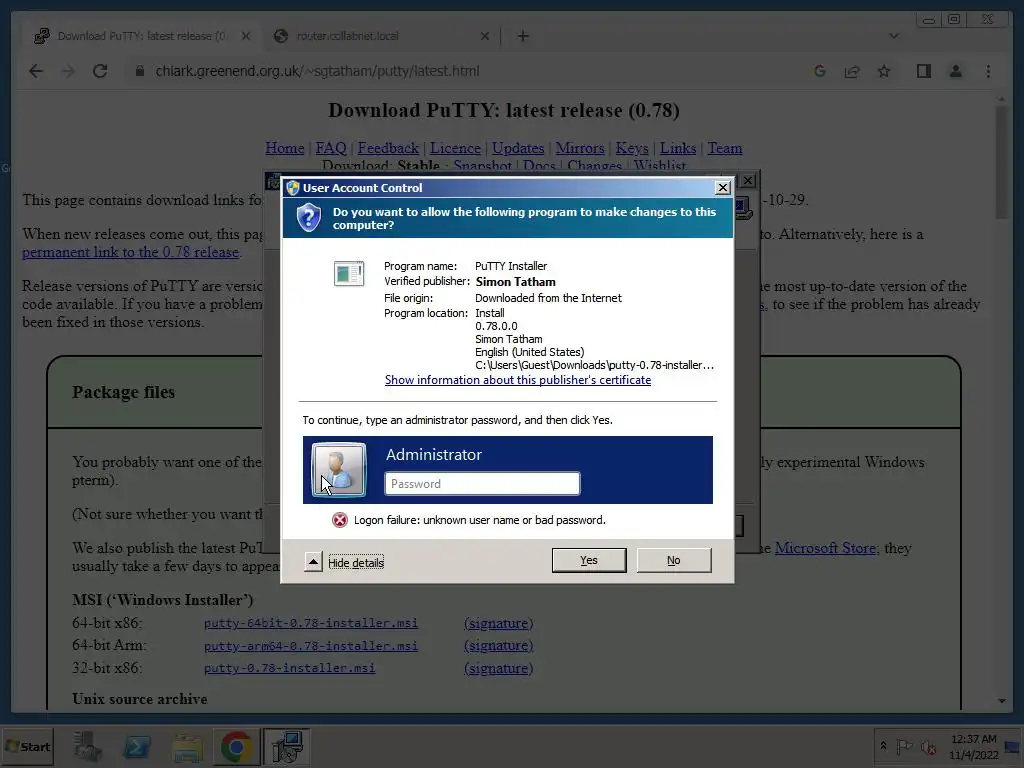Click the Google icon in address bar

(x=820, y=71)
